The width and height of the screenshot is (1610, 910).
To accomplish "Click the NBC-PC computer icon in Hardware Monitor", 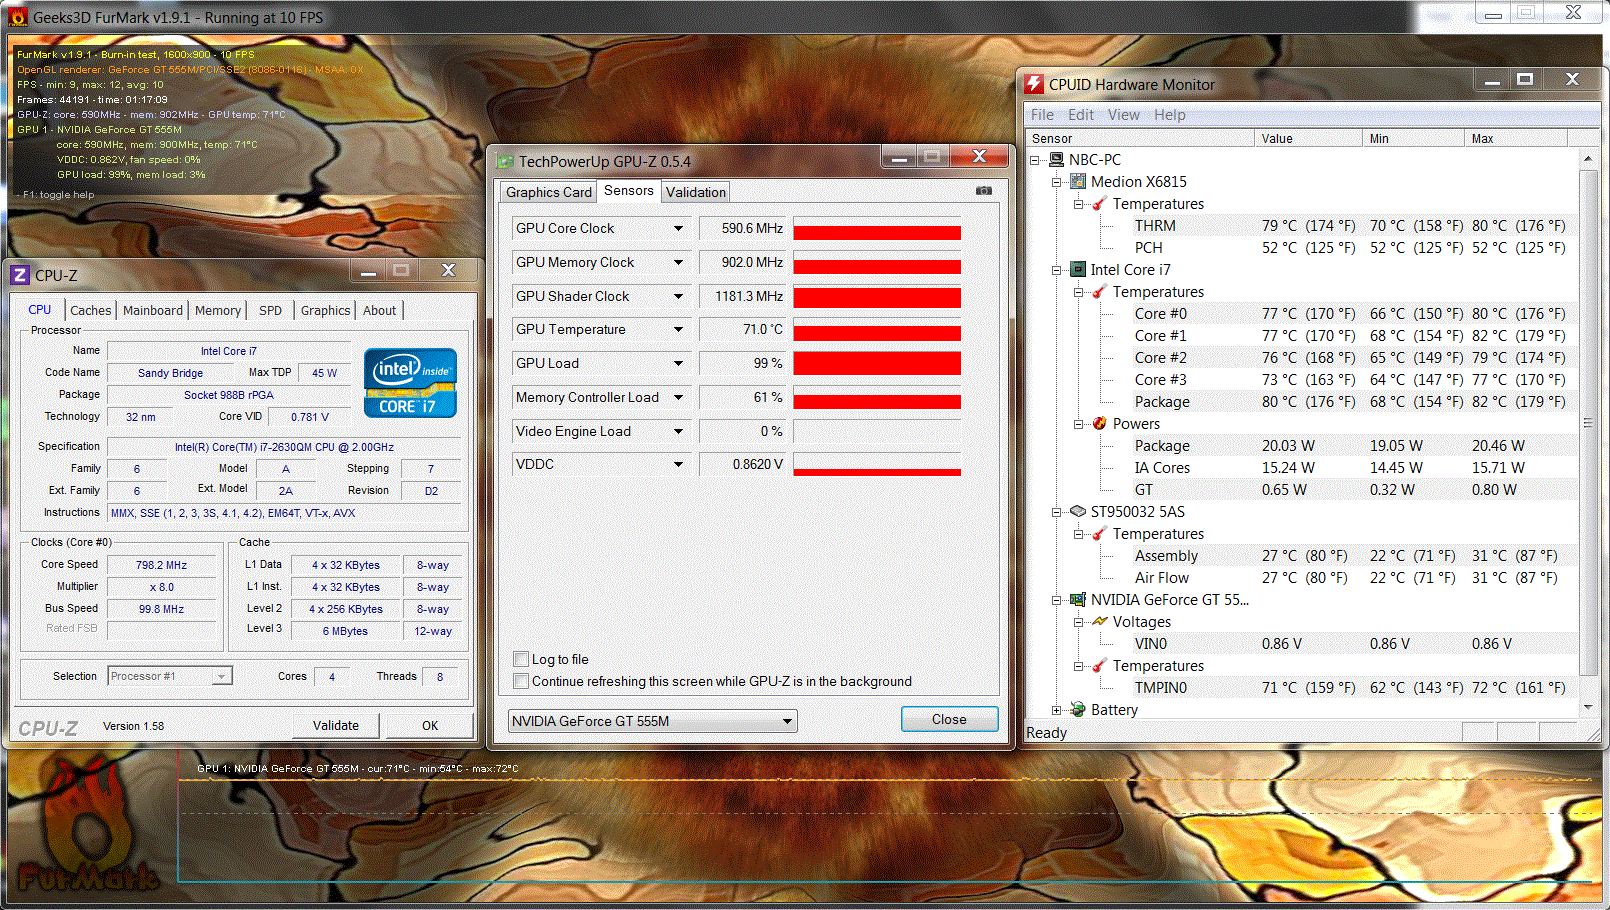I will 1056,159.
